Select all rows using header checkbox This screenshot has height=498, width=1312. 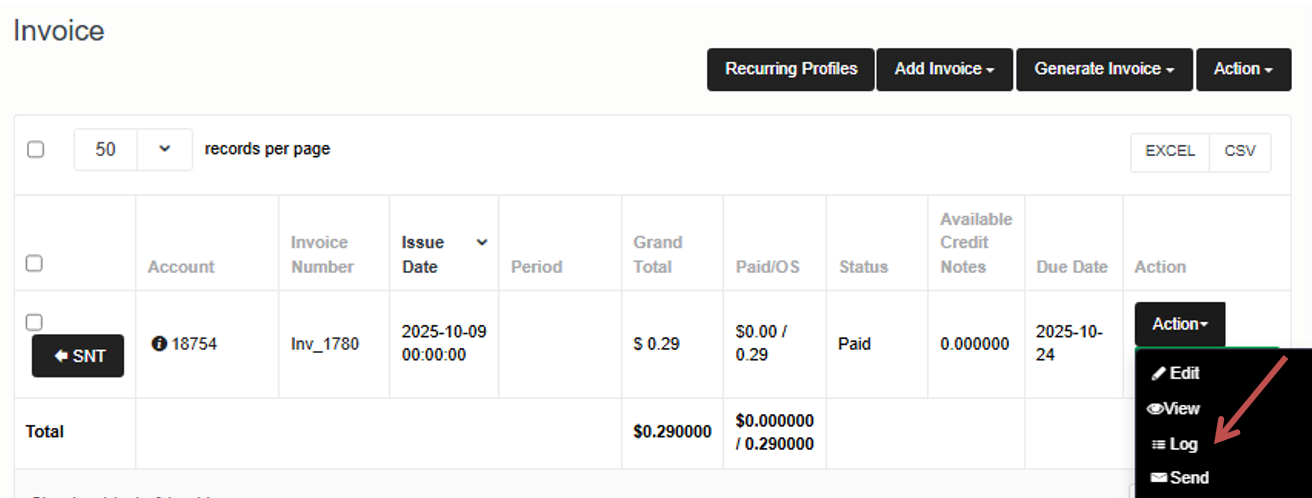click(x=34, y=263)
